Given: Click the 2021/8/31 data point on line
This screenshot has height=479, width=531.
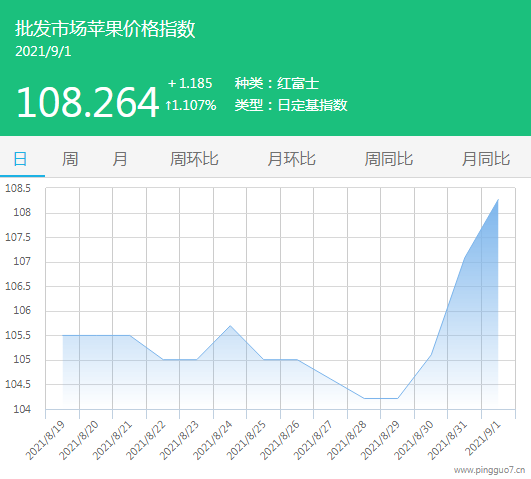Looking at the screenshot, I should (x=465, y=257).
